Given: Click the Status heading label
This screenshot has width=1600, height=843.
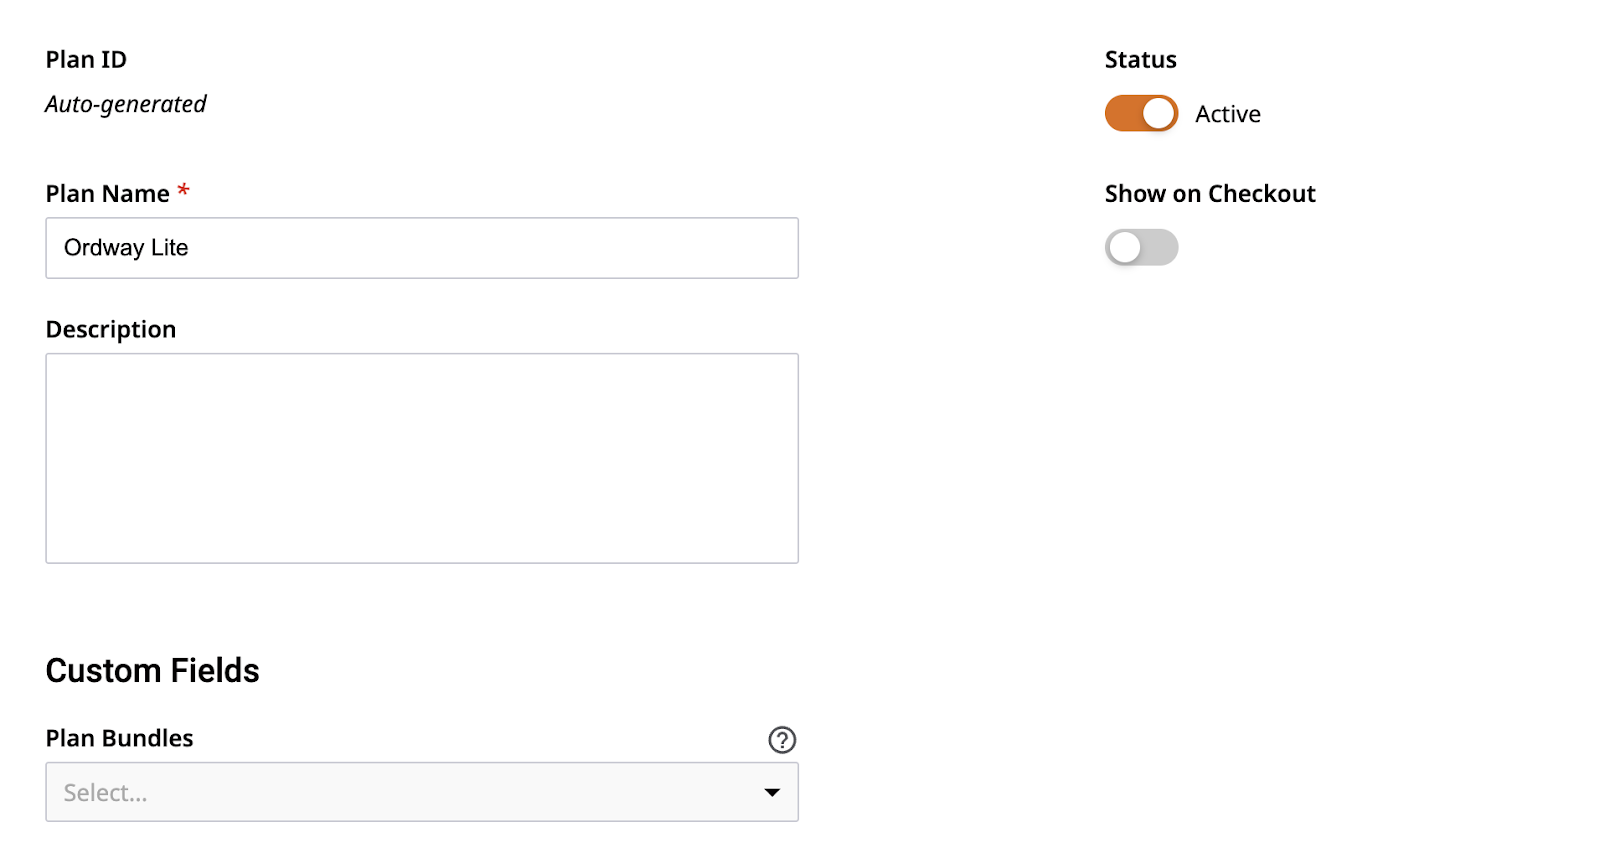Looking at the screenshot, I should pyautogui.click(x=1141, y=60).
